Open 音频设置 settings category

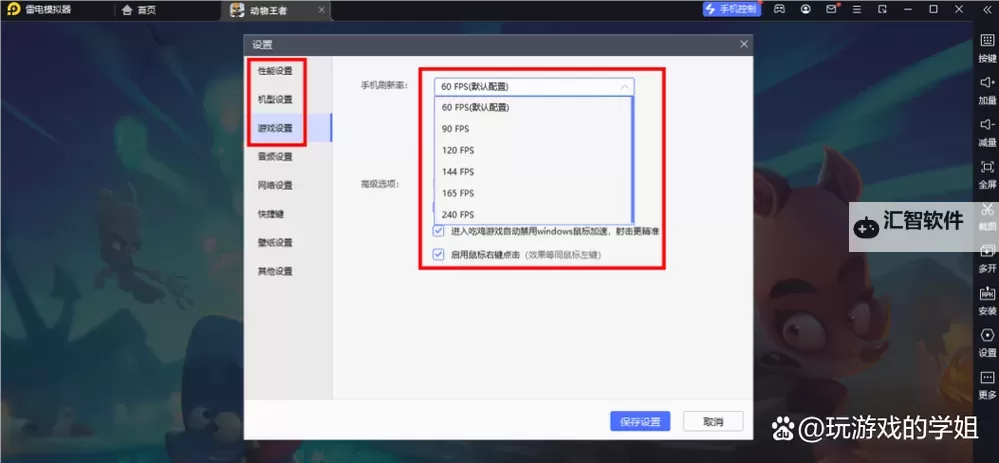click(275, 157)
